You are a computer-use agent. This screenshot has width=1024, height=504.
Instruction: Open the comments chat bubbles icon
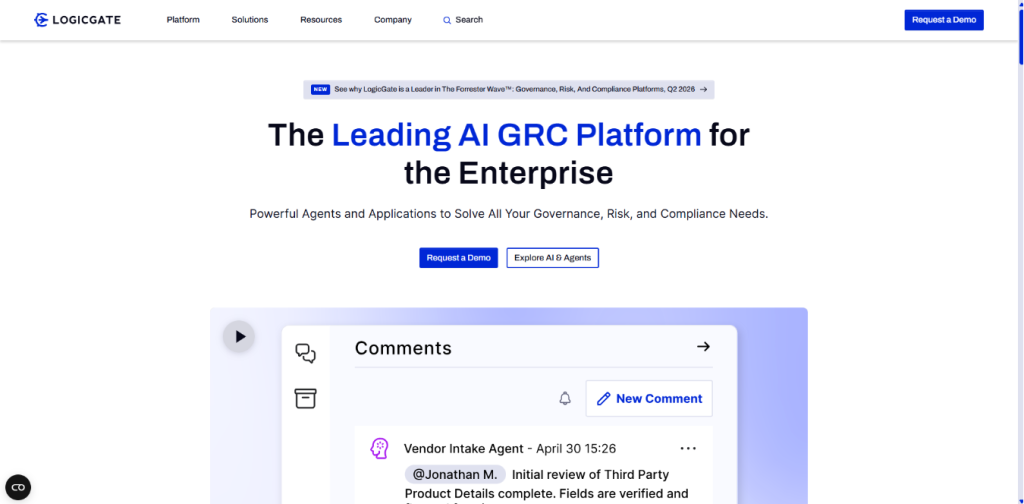click(x=305, y=353)
